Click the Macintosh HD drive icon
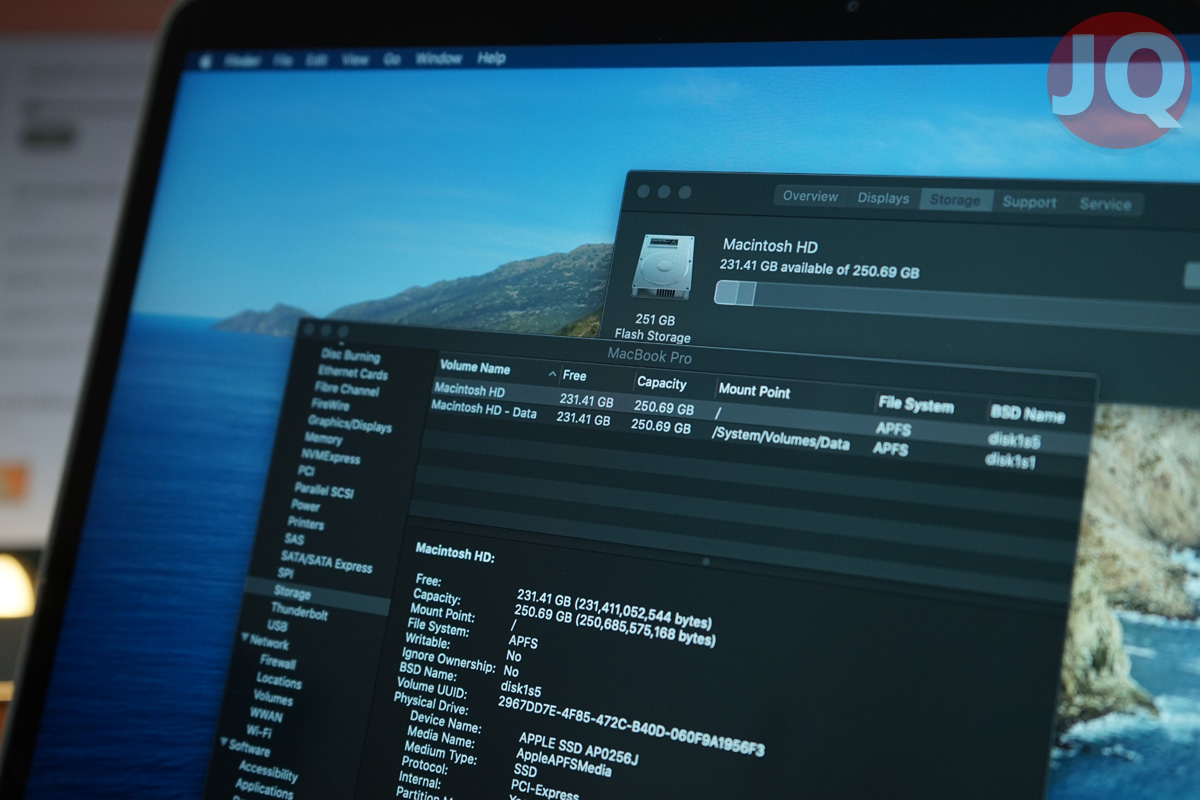 (x=662, y=266)
